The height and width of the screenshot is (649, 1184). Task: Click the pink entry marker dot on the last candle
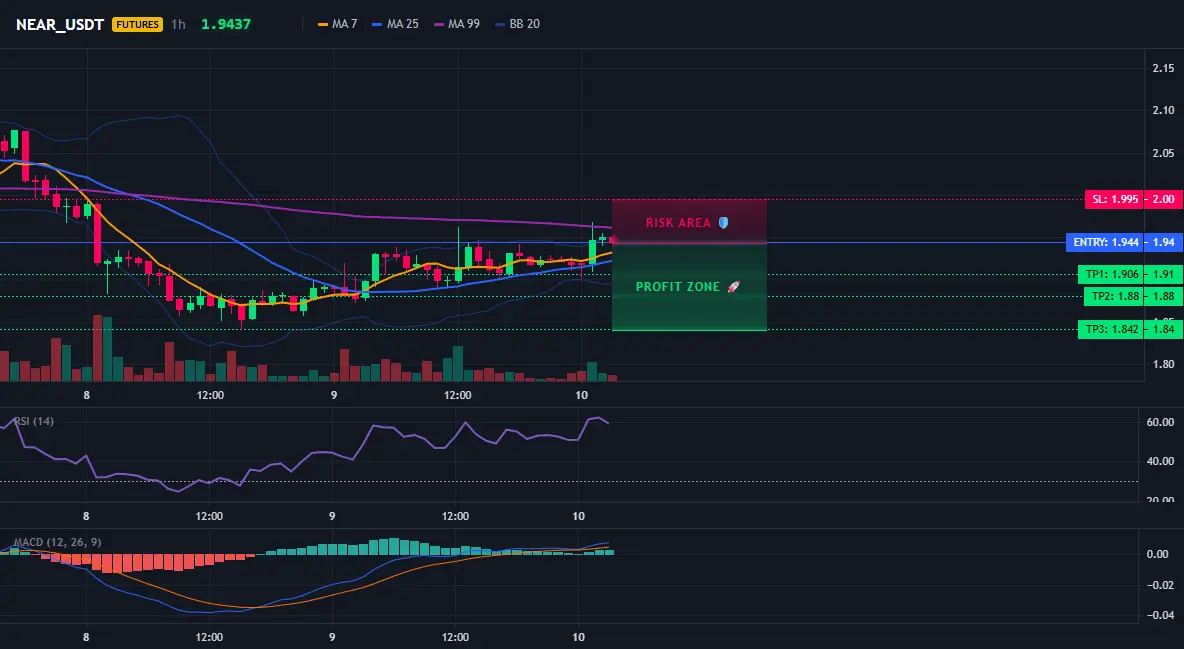coord(612,240)
